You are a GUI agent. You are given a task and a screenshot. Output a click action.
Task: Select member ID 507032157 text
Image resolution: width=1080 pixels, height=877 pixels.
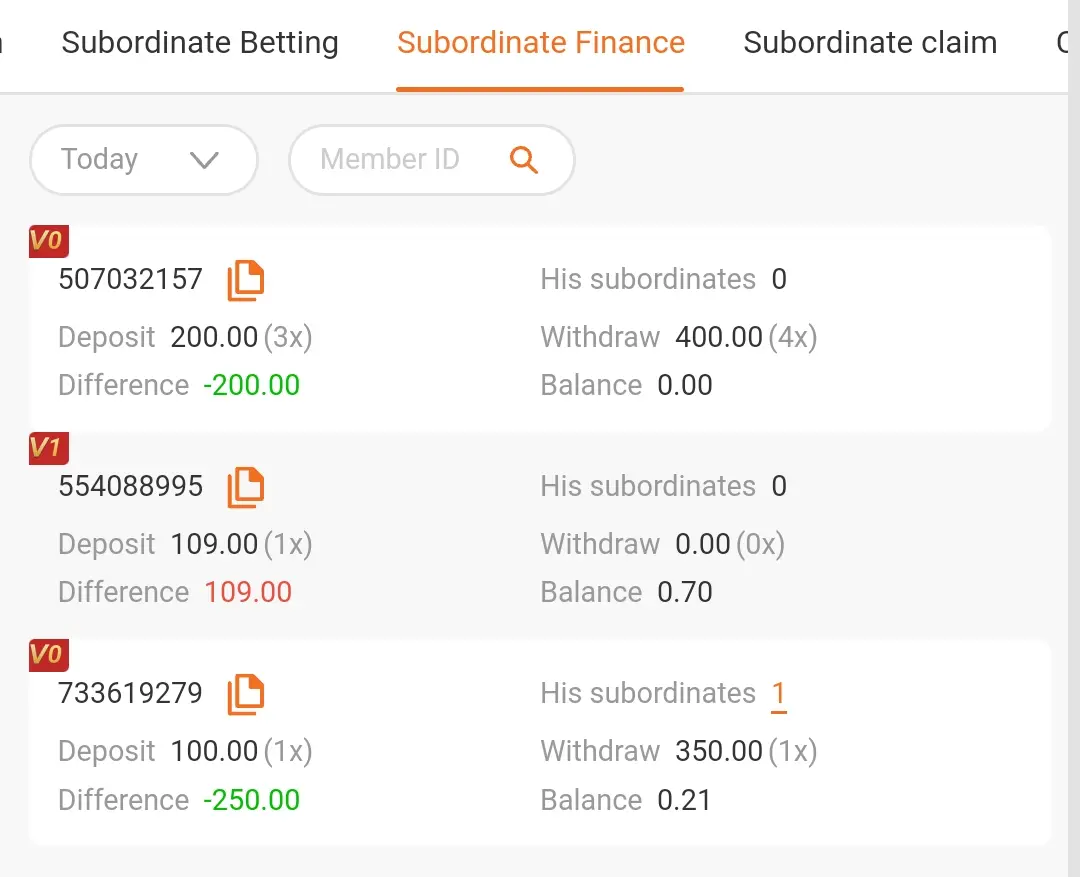coord(131,279)
